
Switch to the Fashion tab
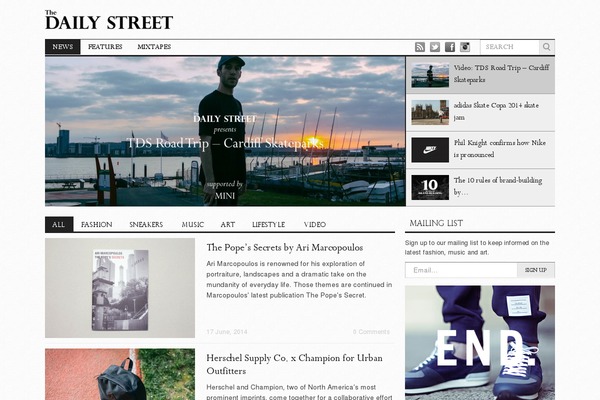96,225
